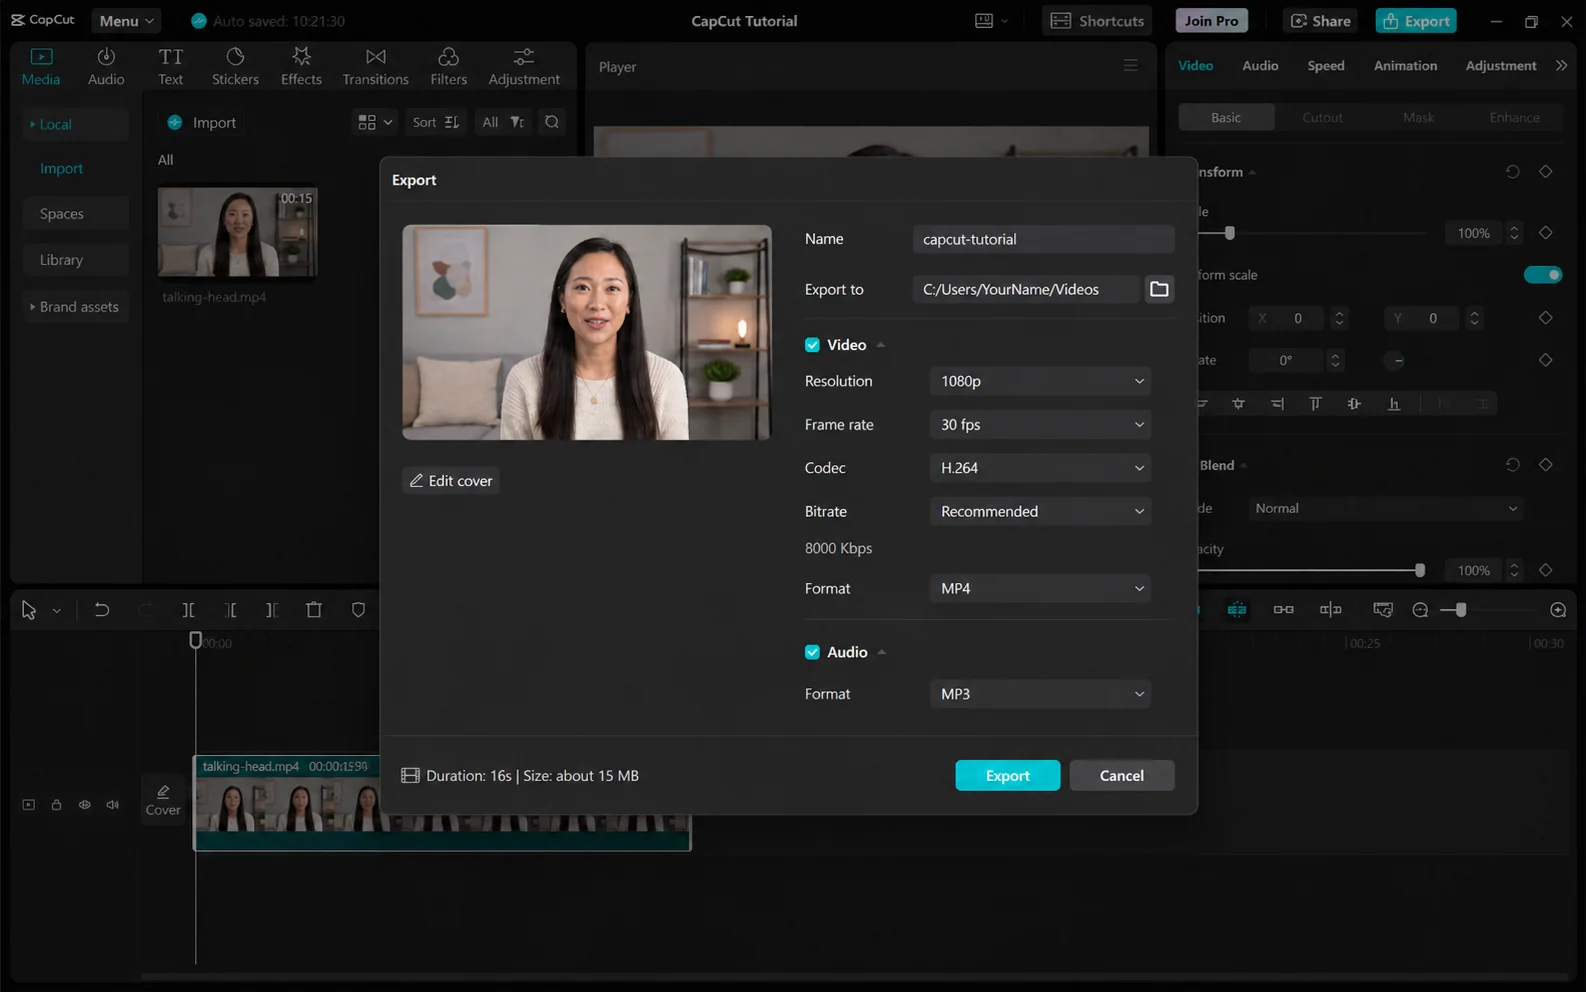Click the Share button in title bar

(1321, 21)
